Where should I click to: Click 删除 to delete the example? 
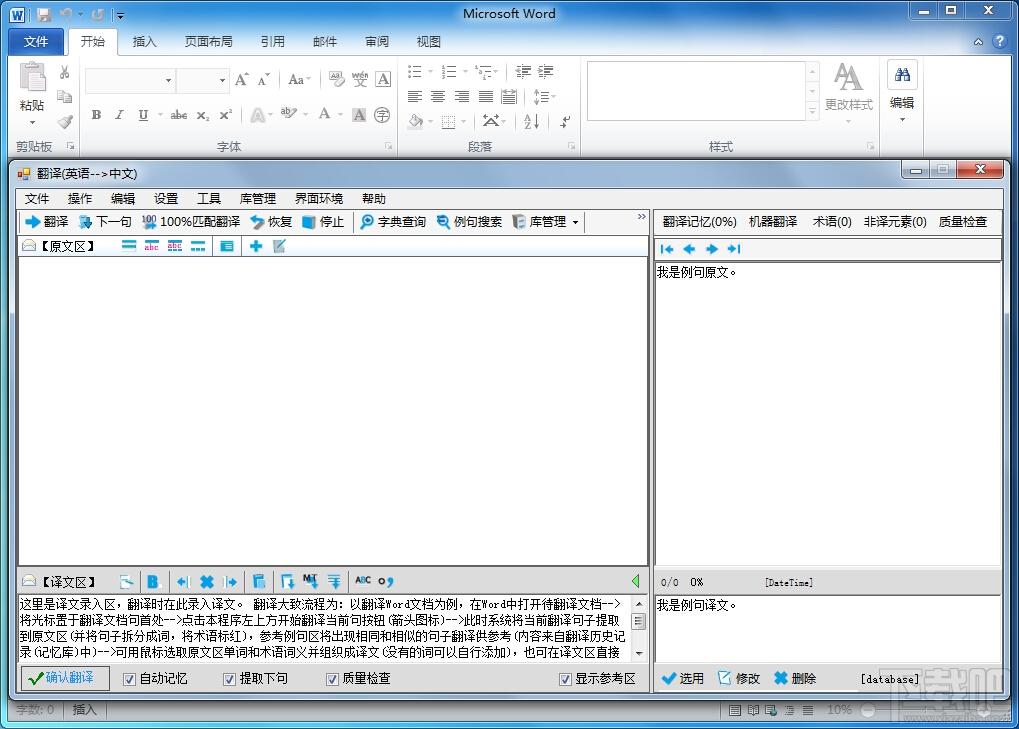click(x=795, y=678)
